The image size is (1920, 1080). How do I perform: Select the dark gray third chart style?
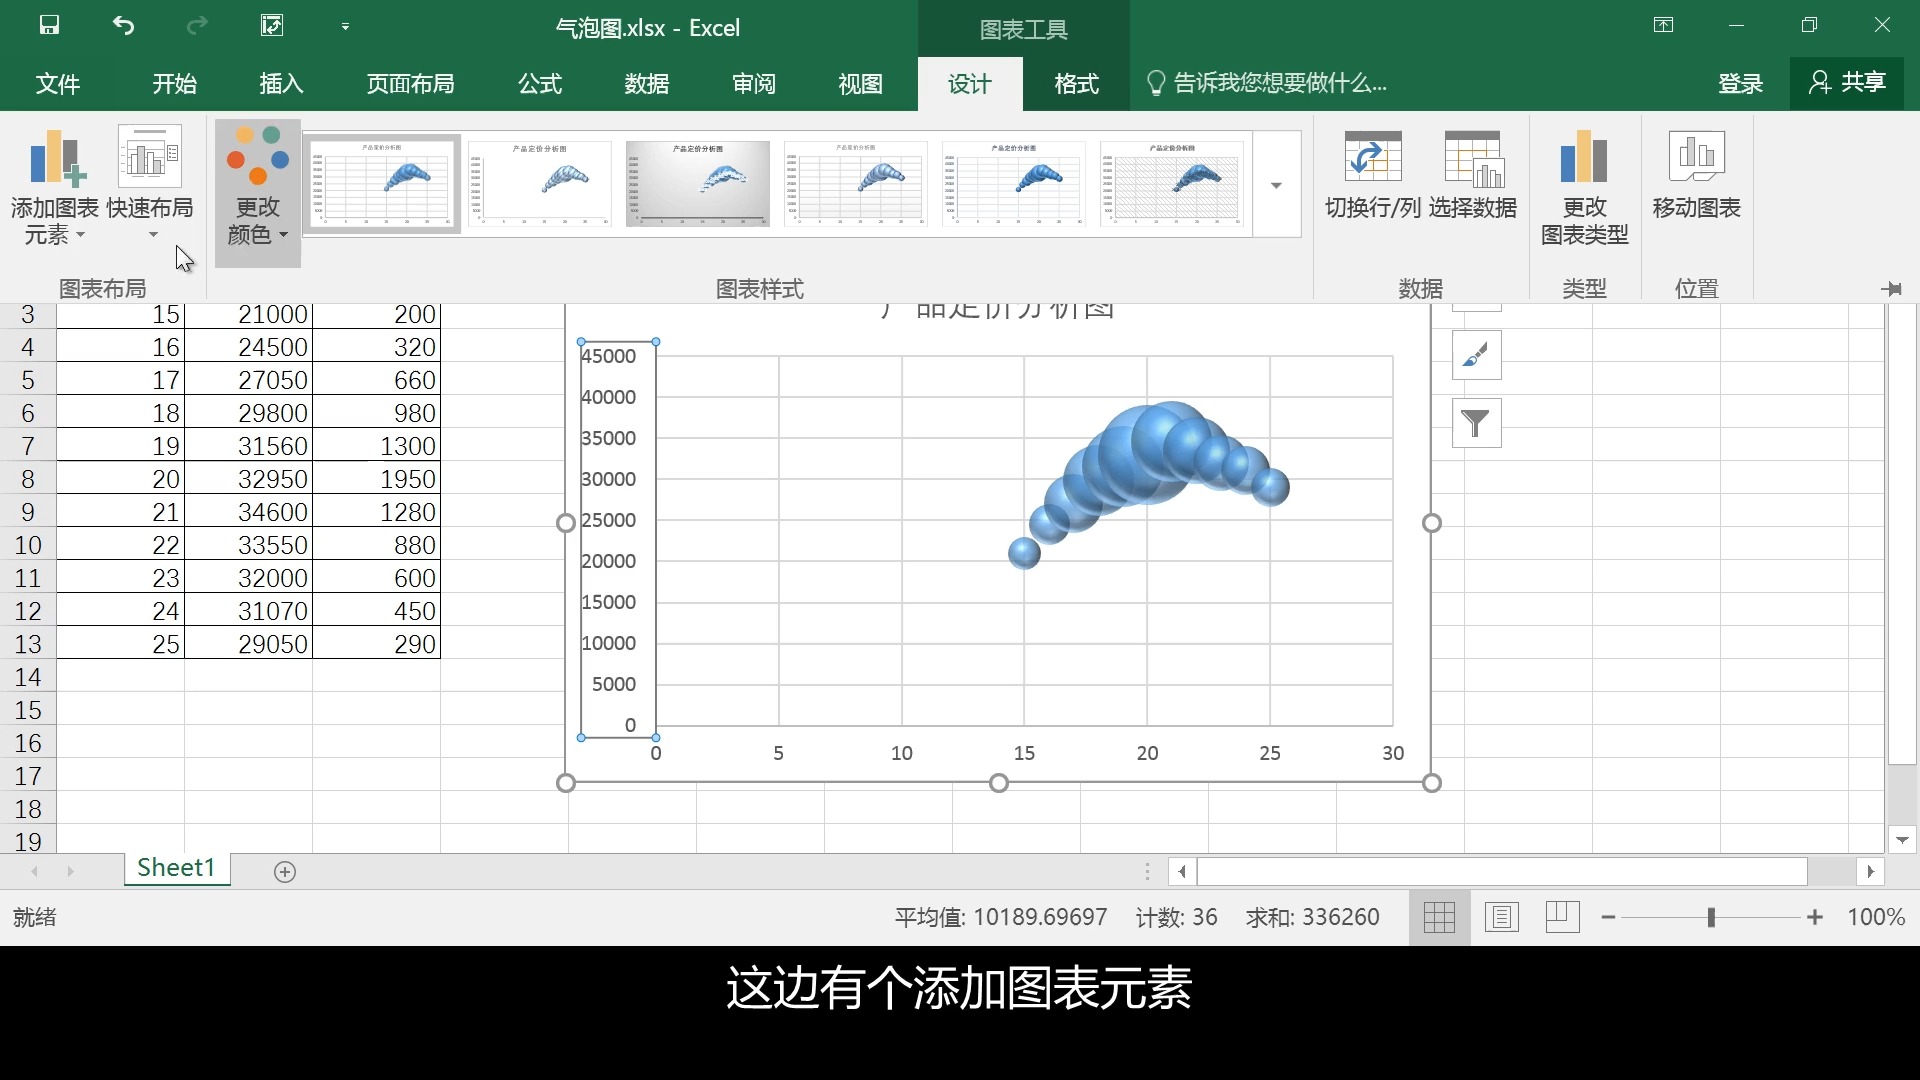[698, 184]
